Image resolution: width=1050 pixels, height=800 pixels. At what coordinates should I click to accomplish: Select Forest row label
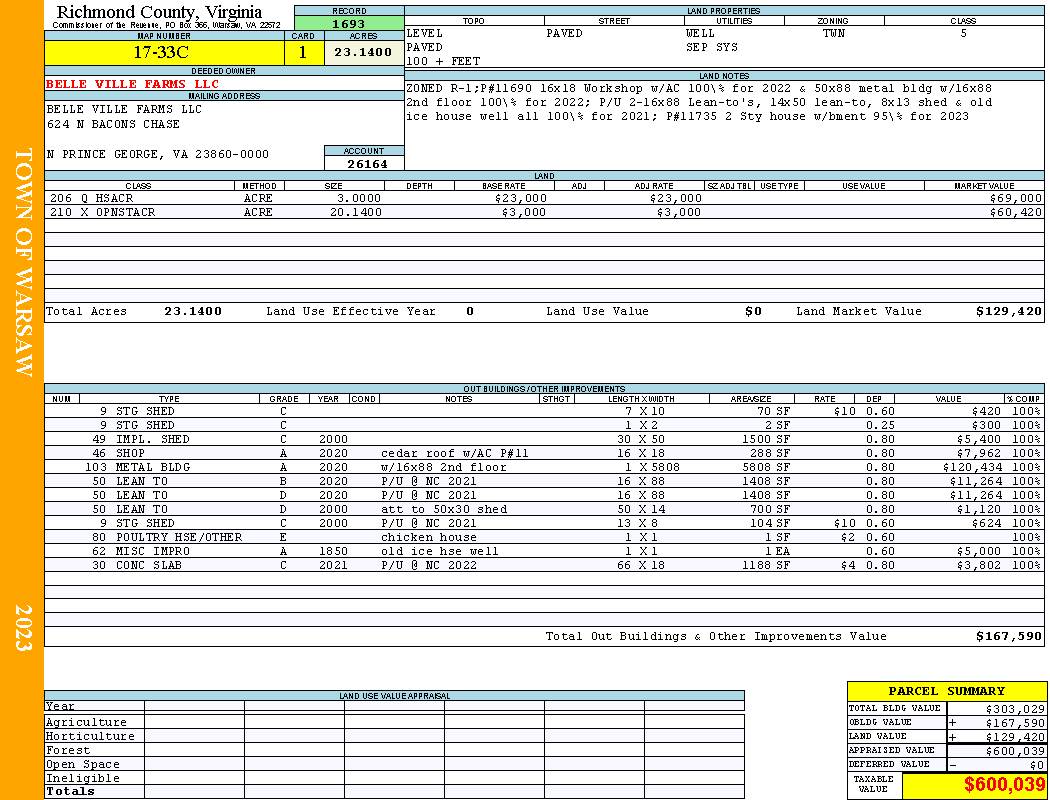pyautogui.click(x=68, y=750)
